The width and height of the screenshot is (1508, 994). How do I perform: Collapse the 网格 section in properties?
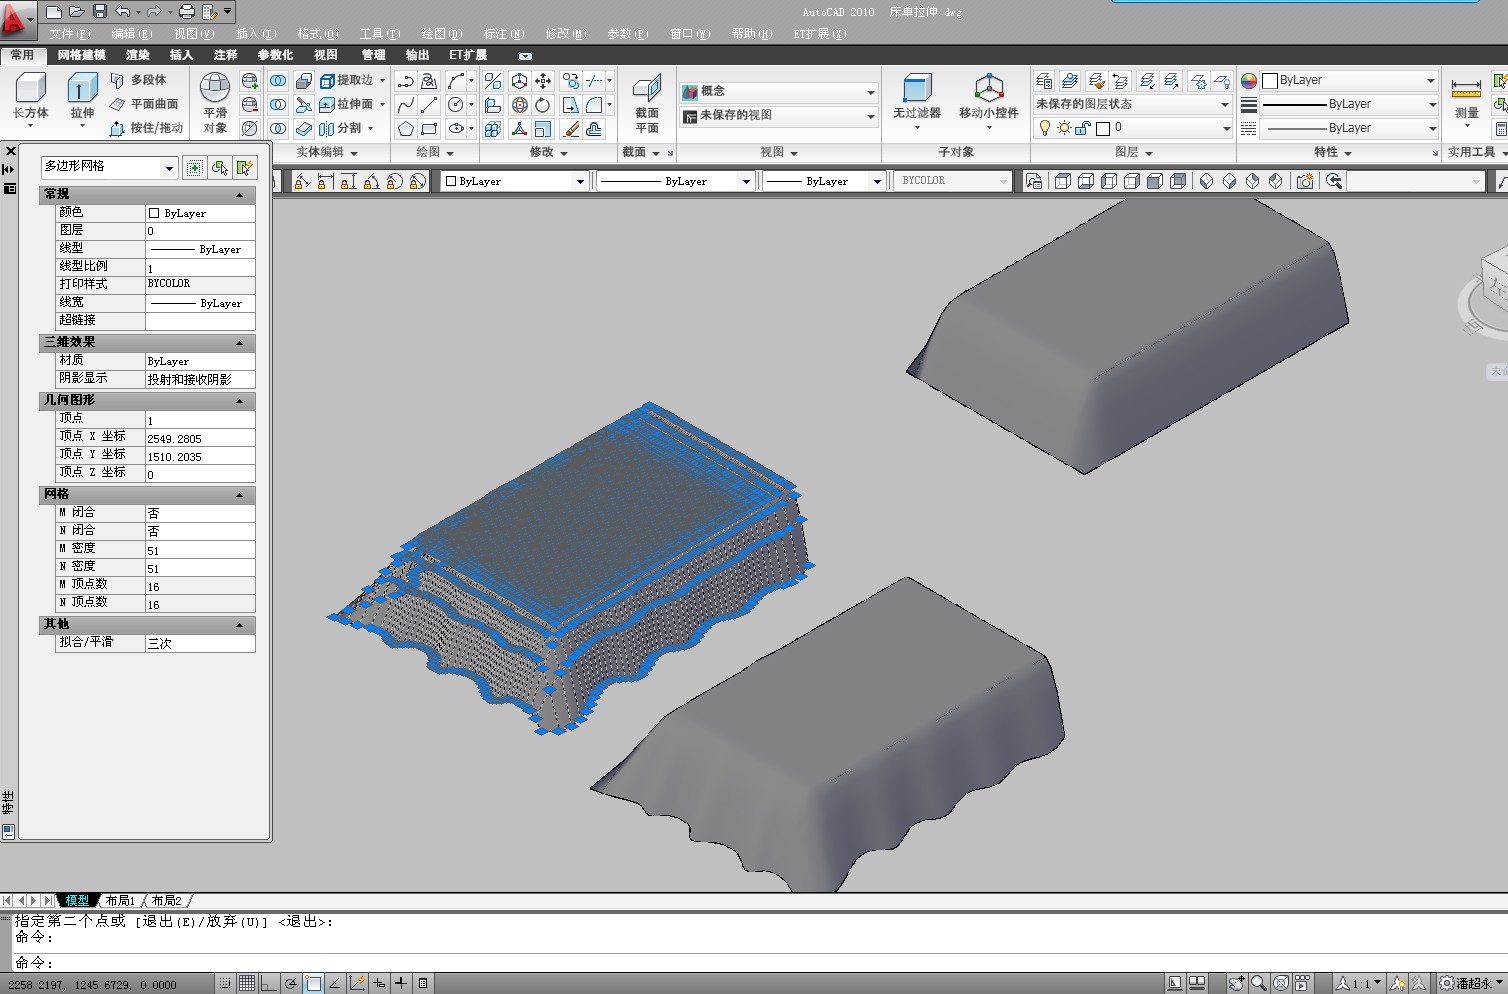pos(240,495)
